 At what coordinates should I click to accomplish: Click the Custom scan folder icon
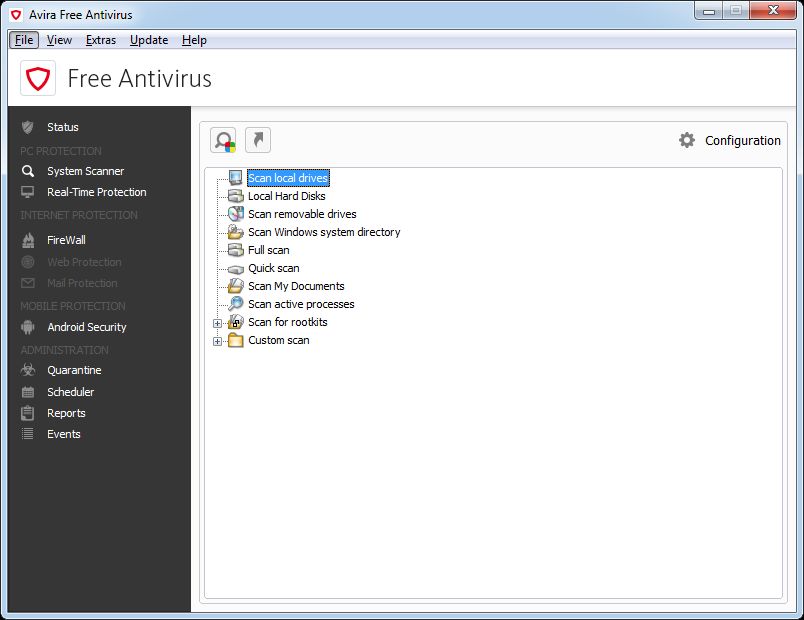(x=235, y=340)
